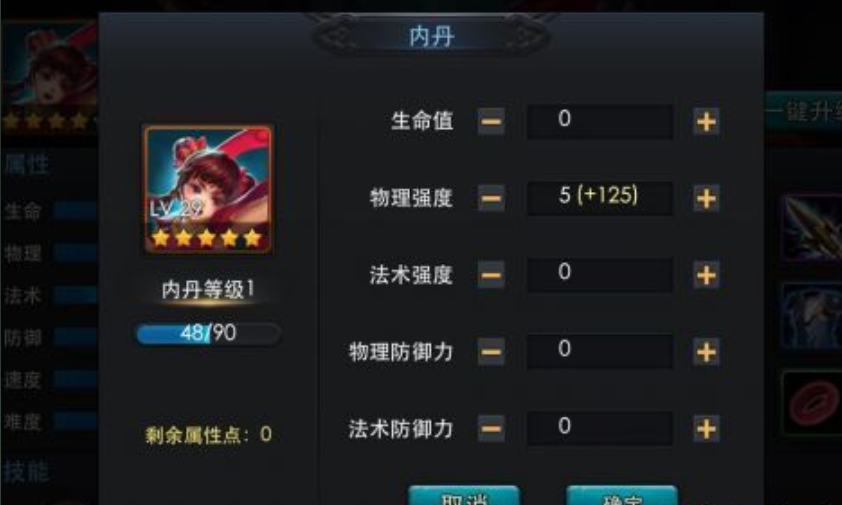Select the 物理强度 value field showing 5 (+125)

pos(600,198)
